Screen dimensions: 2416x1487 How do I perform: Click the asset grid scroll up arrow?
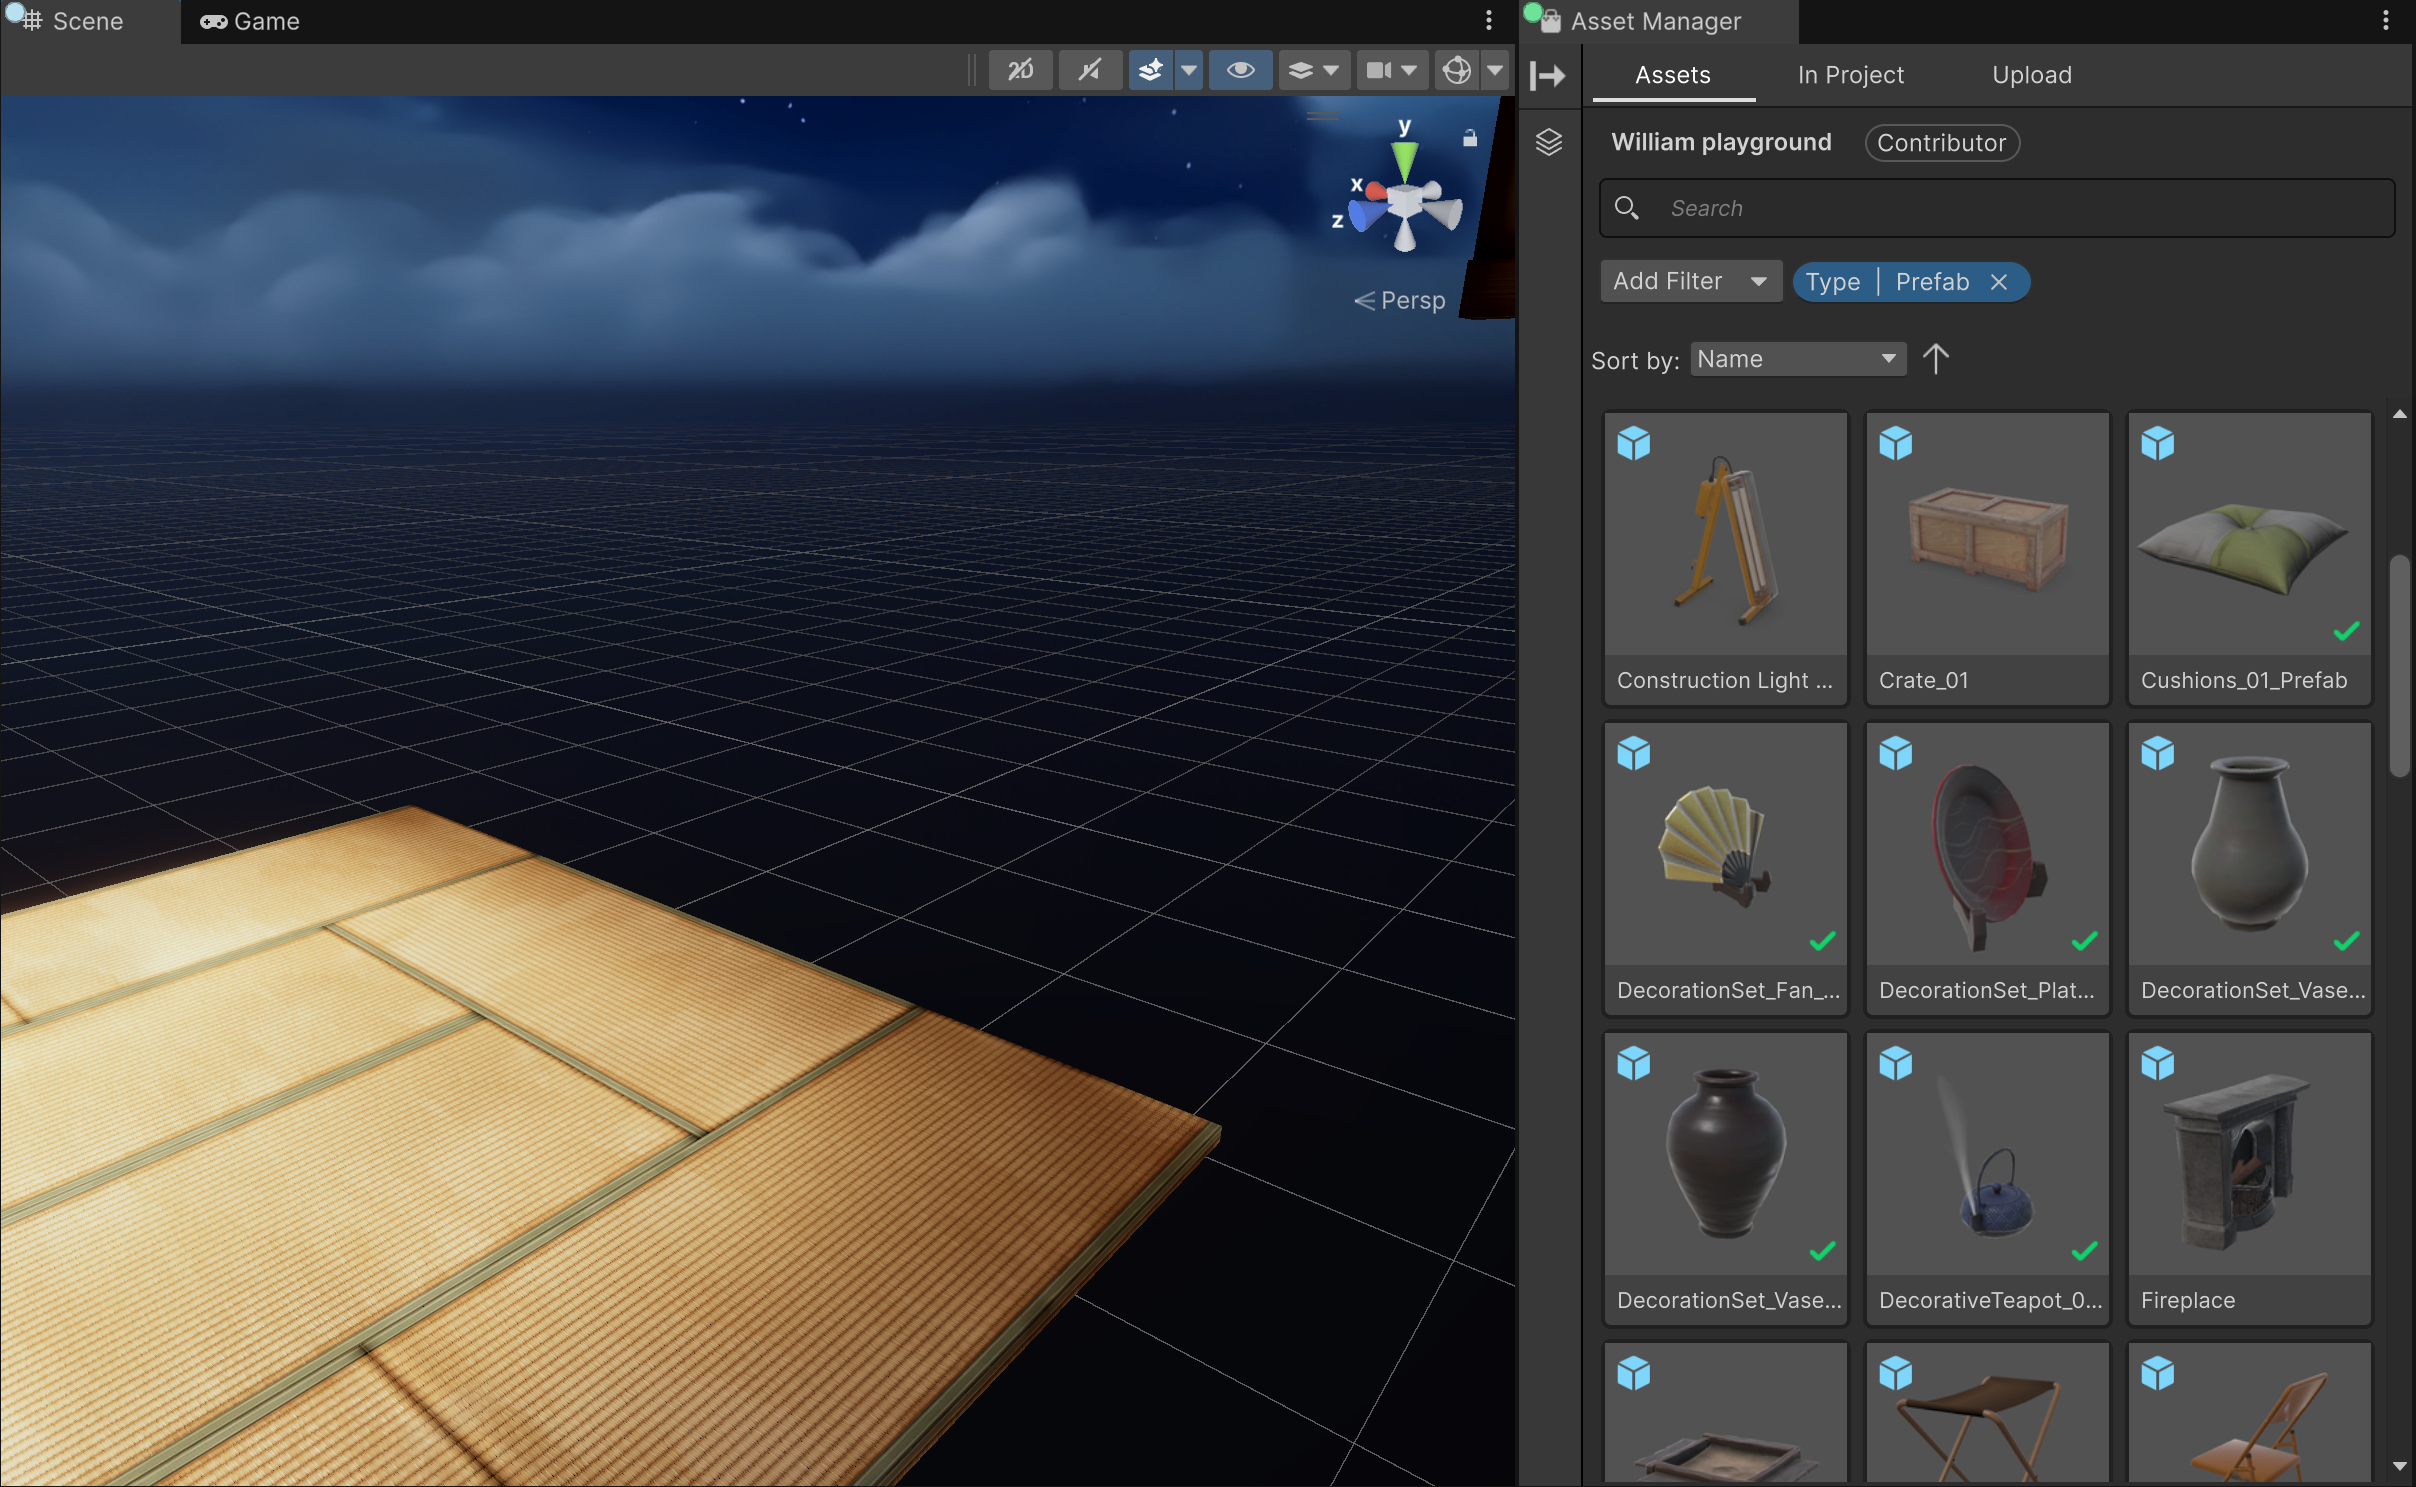pyautogui.click(x=2399, y=414)
